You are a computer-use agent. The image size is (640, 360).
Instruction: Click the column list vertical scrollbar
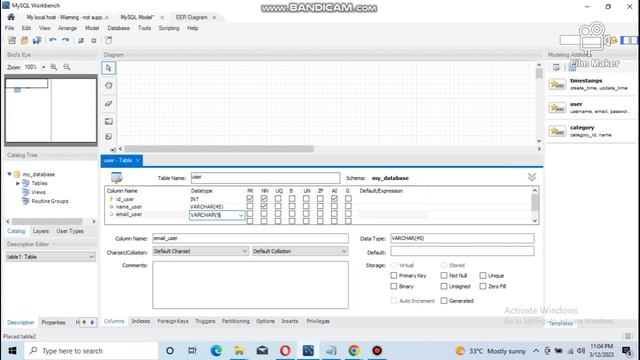pos(535,202)
